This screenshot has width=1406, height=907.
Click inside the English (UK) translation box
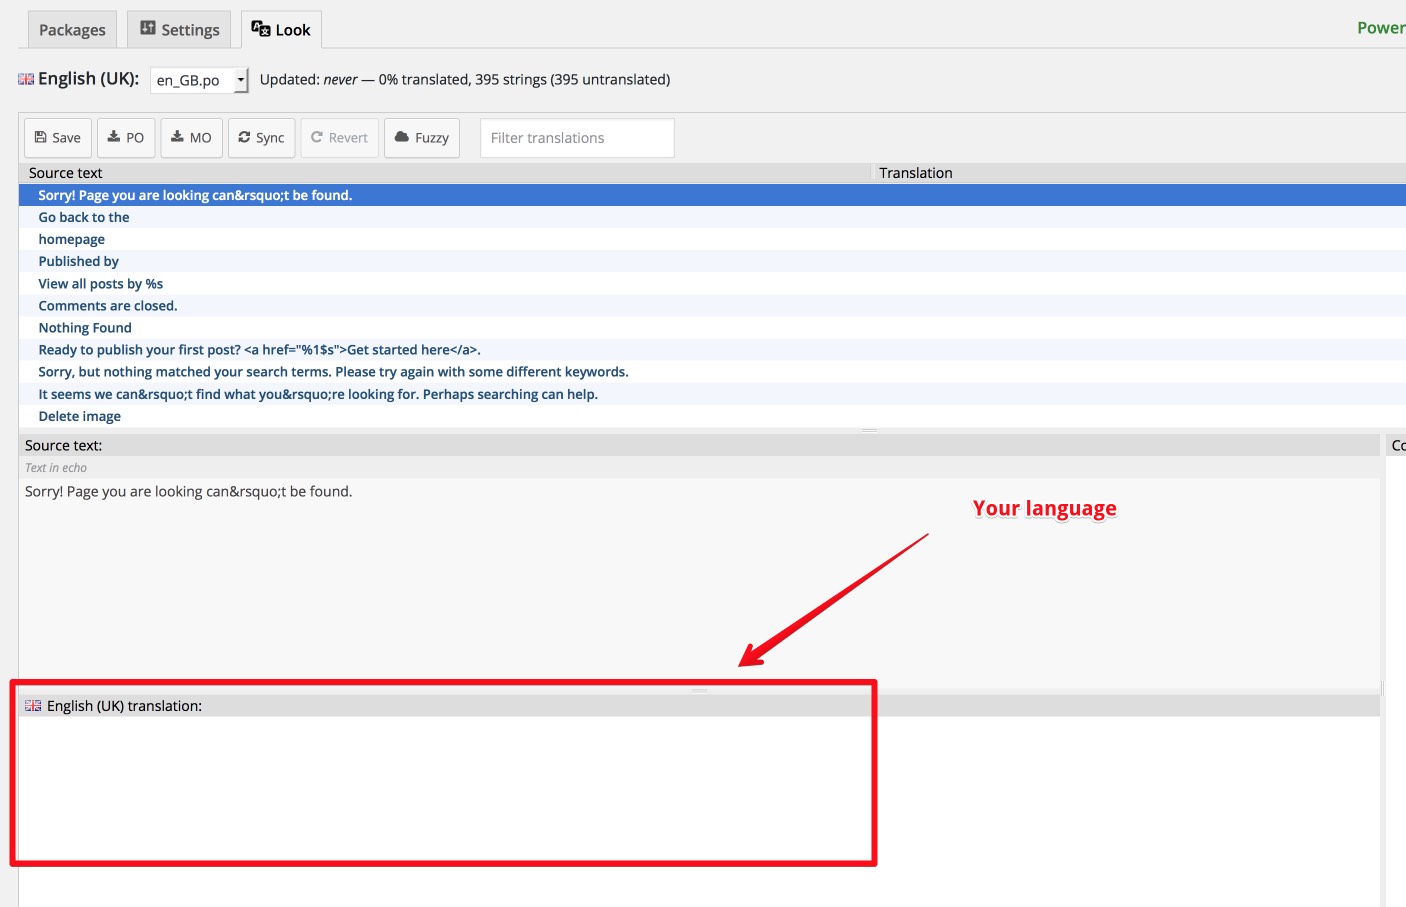point(699,810)
